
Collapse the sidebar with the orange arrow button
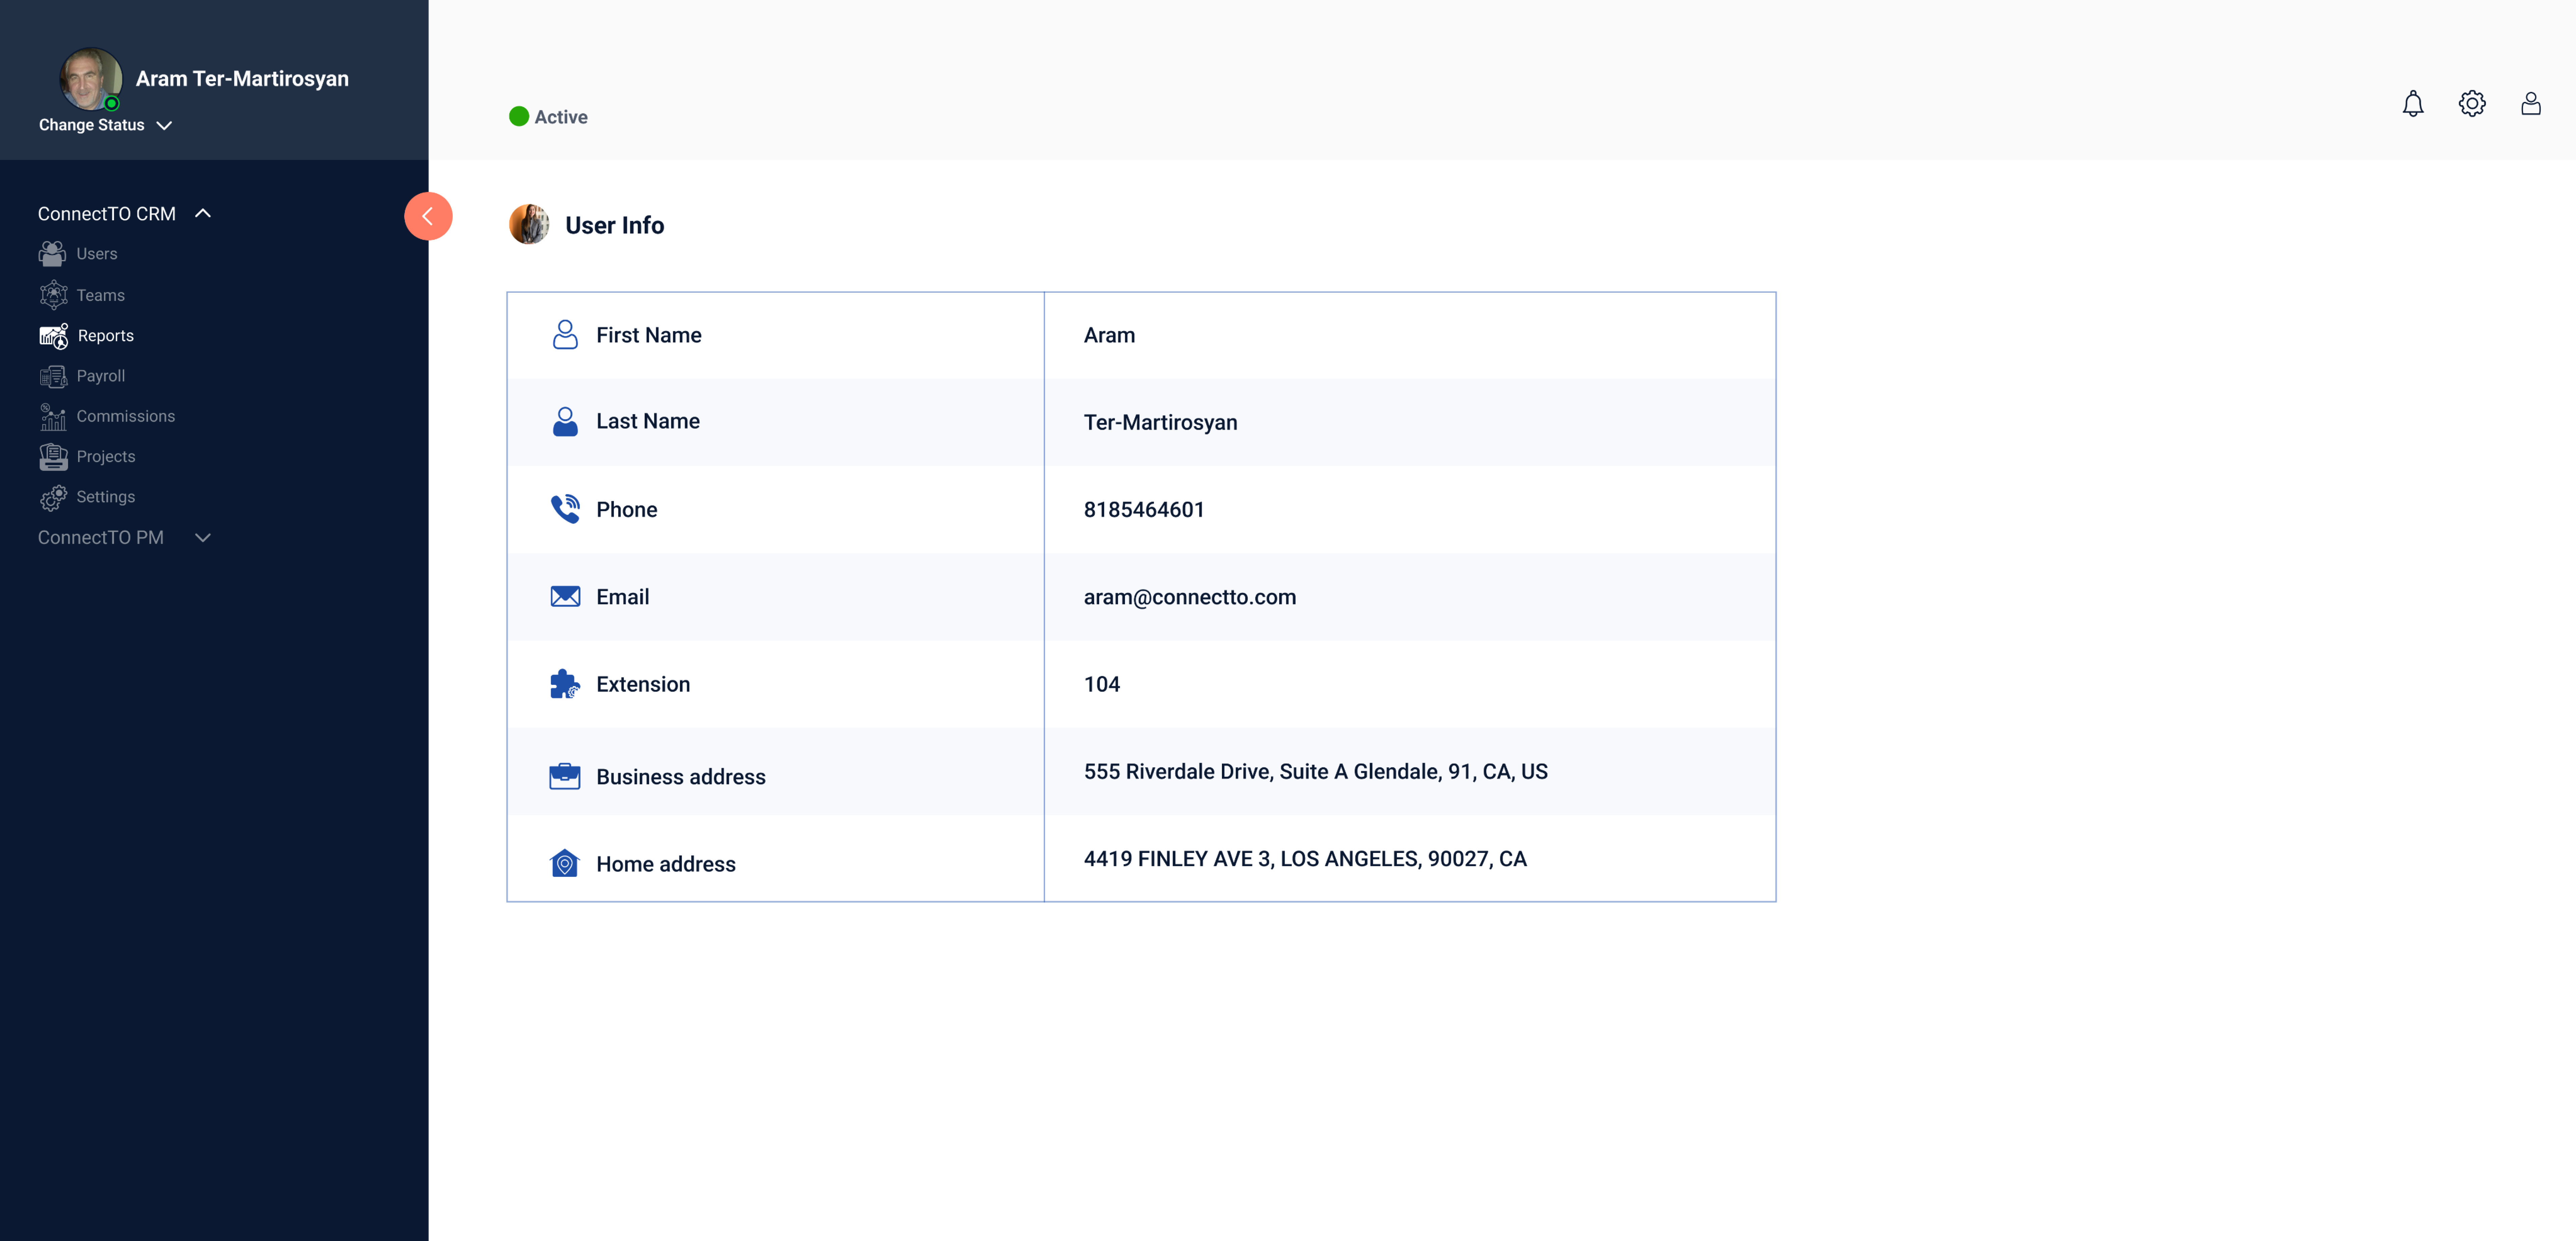tap(428, 216)
